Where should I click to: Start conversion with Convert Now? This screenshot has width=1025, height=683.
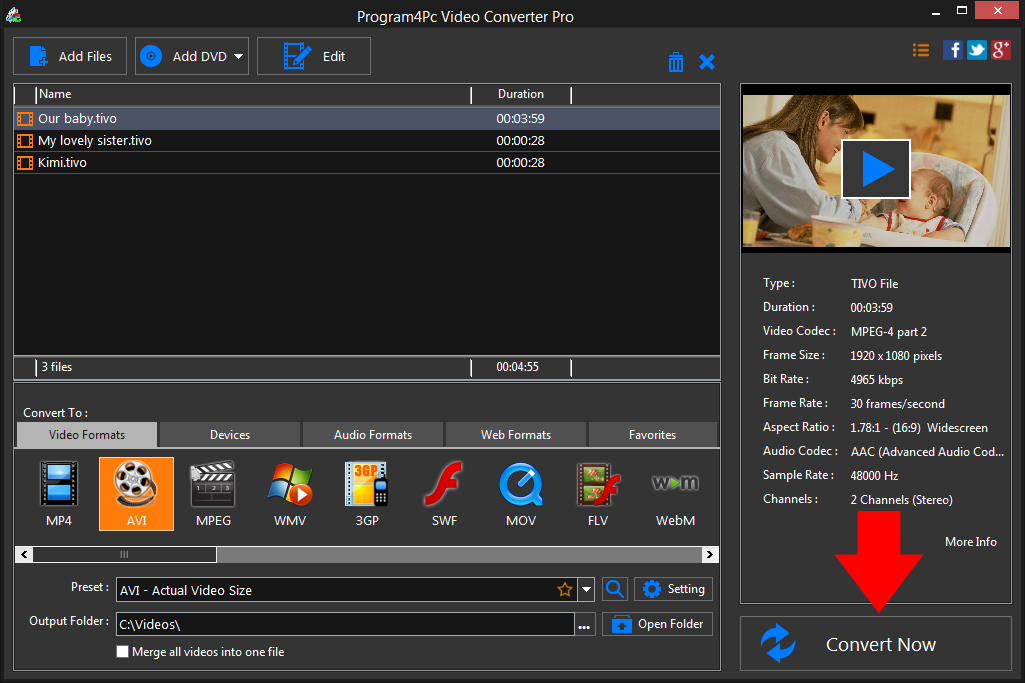(x=876, y=644)
